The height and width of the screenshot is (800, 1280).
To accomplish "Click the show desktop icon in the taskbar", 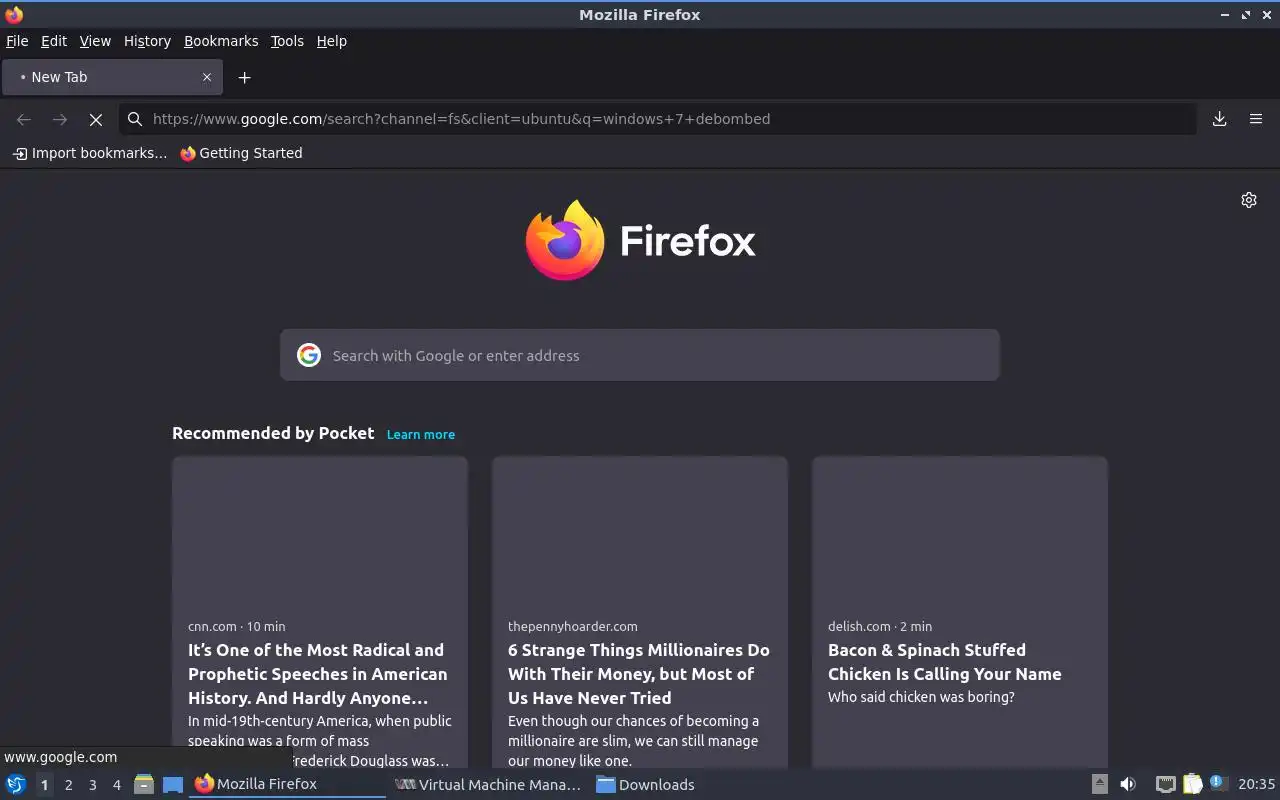I will click(x=173, y=784).
